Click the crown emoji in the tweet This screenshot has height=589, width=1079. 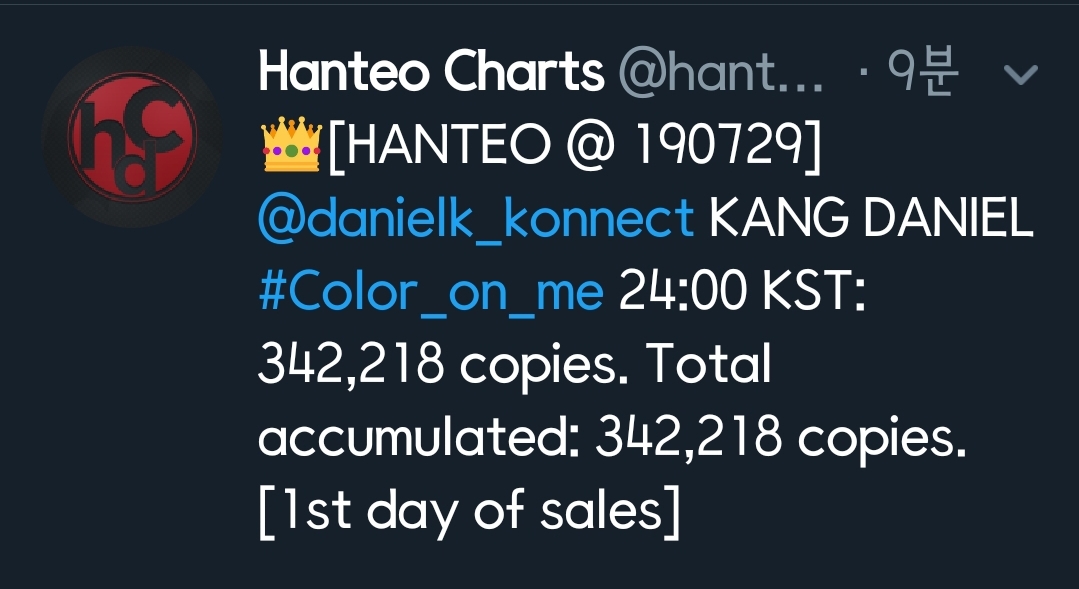point(290,148)
